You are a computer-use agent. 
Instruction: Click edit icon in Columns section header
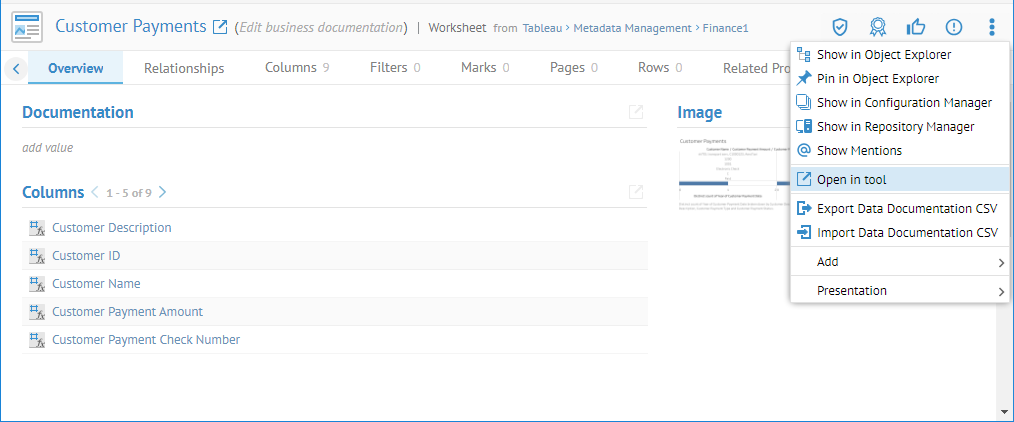[x=636, y=192]
